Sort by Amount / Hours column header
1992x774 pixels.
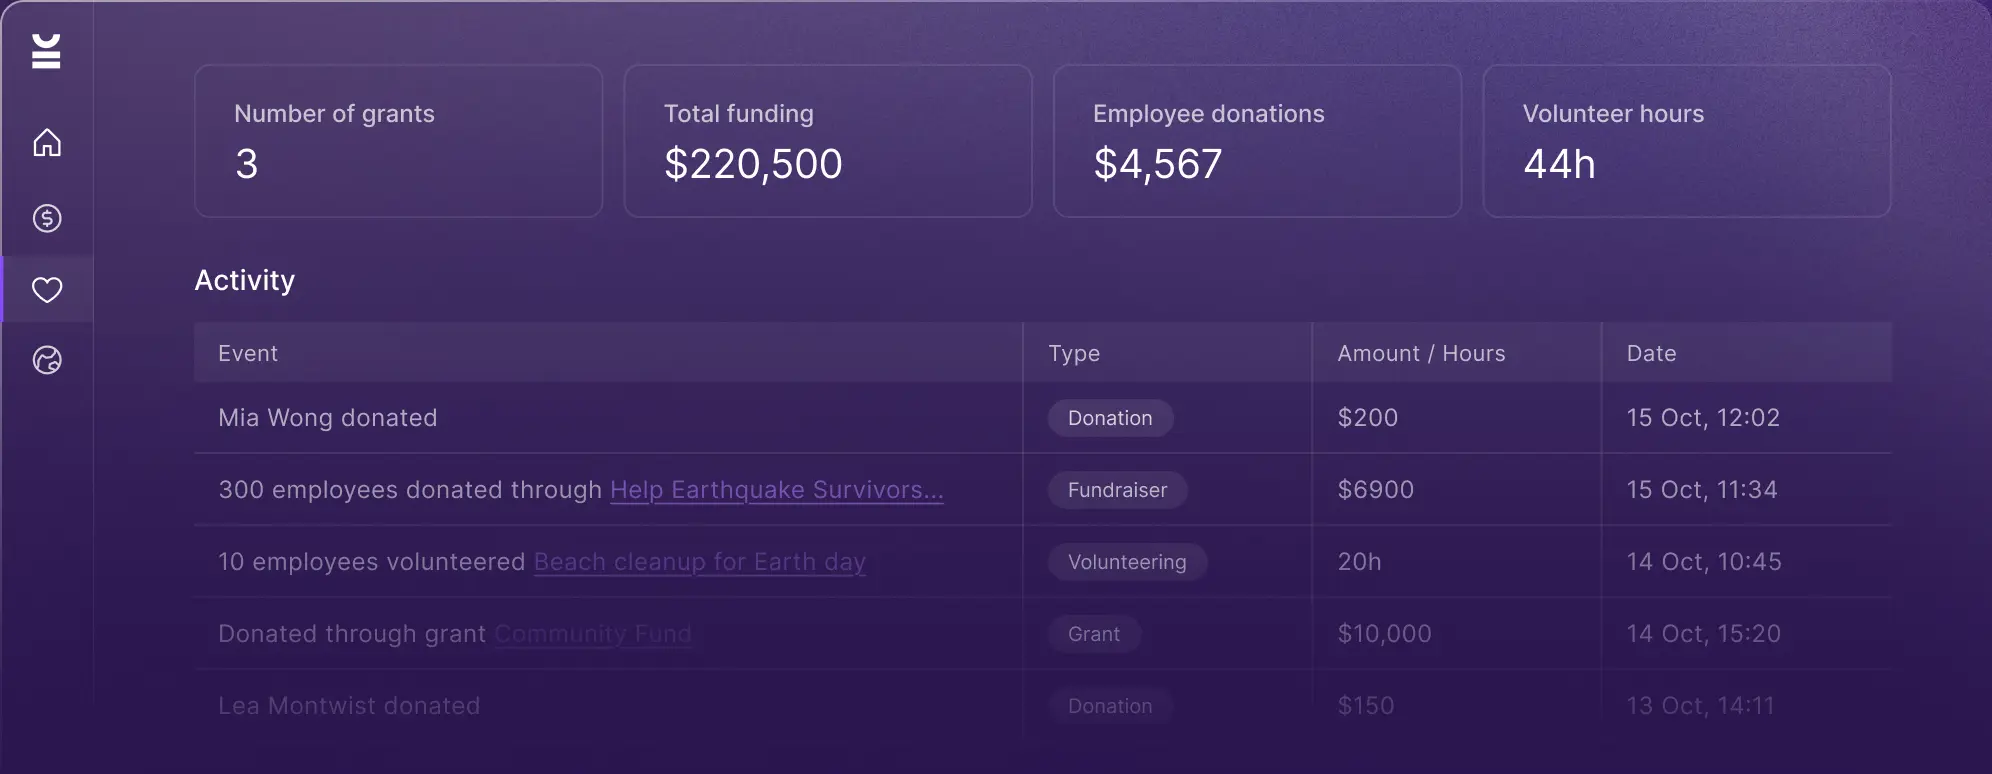point(1421,353)
